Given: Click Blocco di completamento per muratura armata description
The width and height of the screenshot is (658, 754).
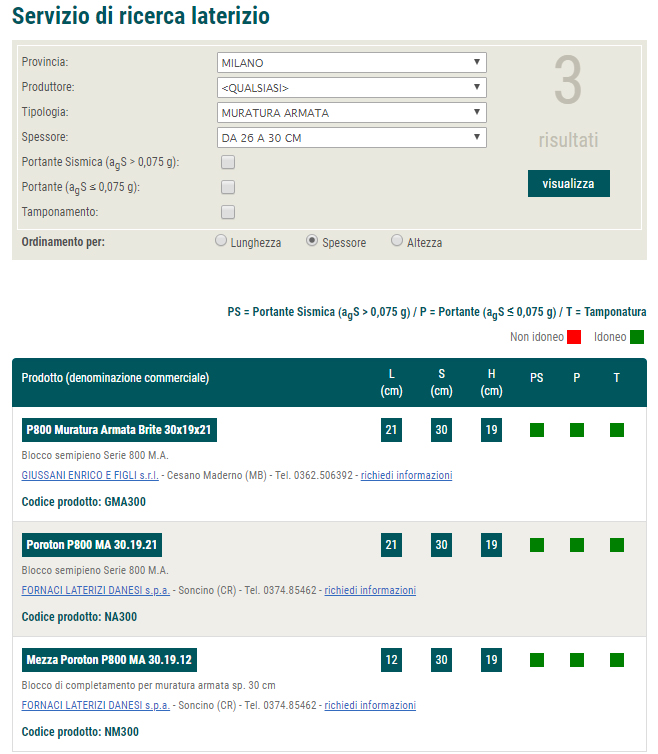Looking at the screenshot, I should (149, 685).
